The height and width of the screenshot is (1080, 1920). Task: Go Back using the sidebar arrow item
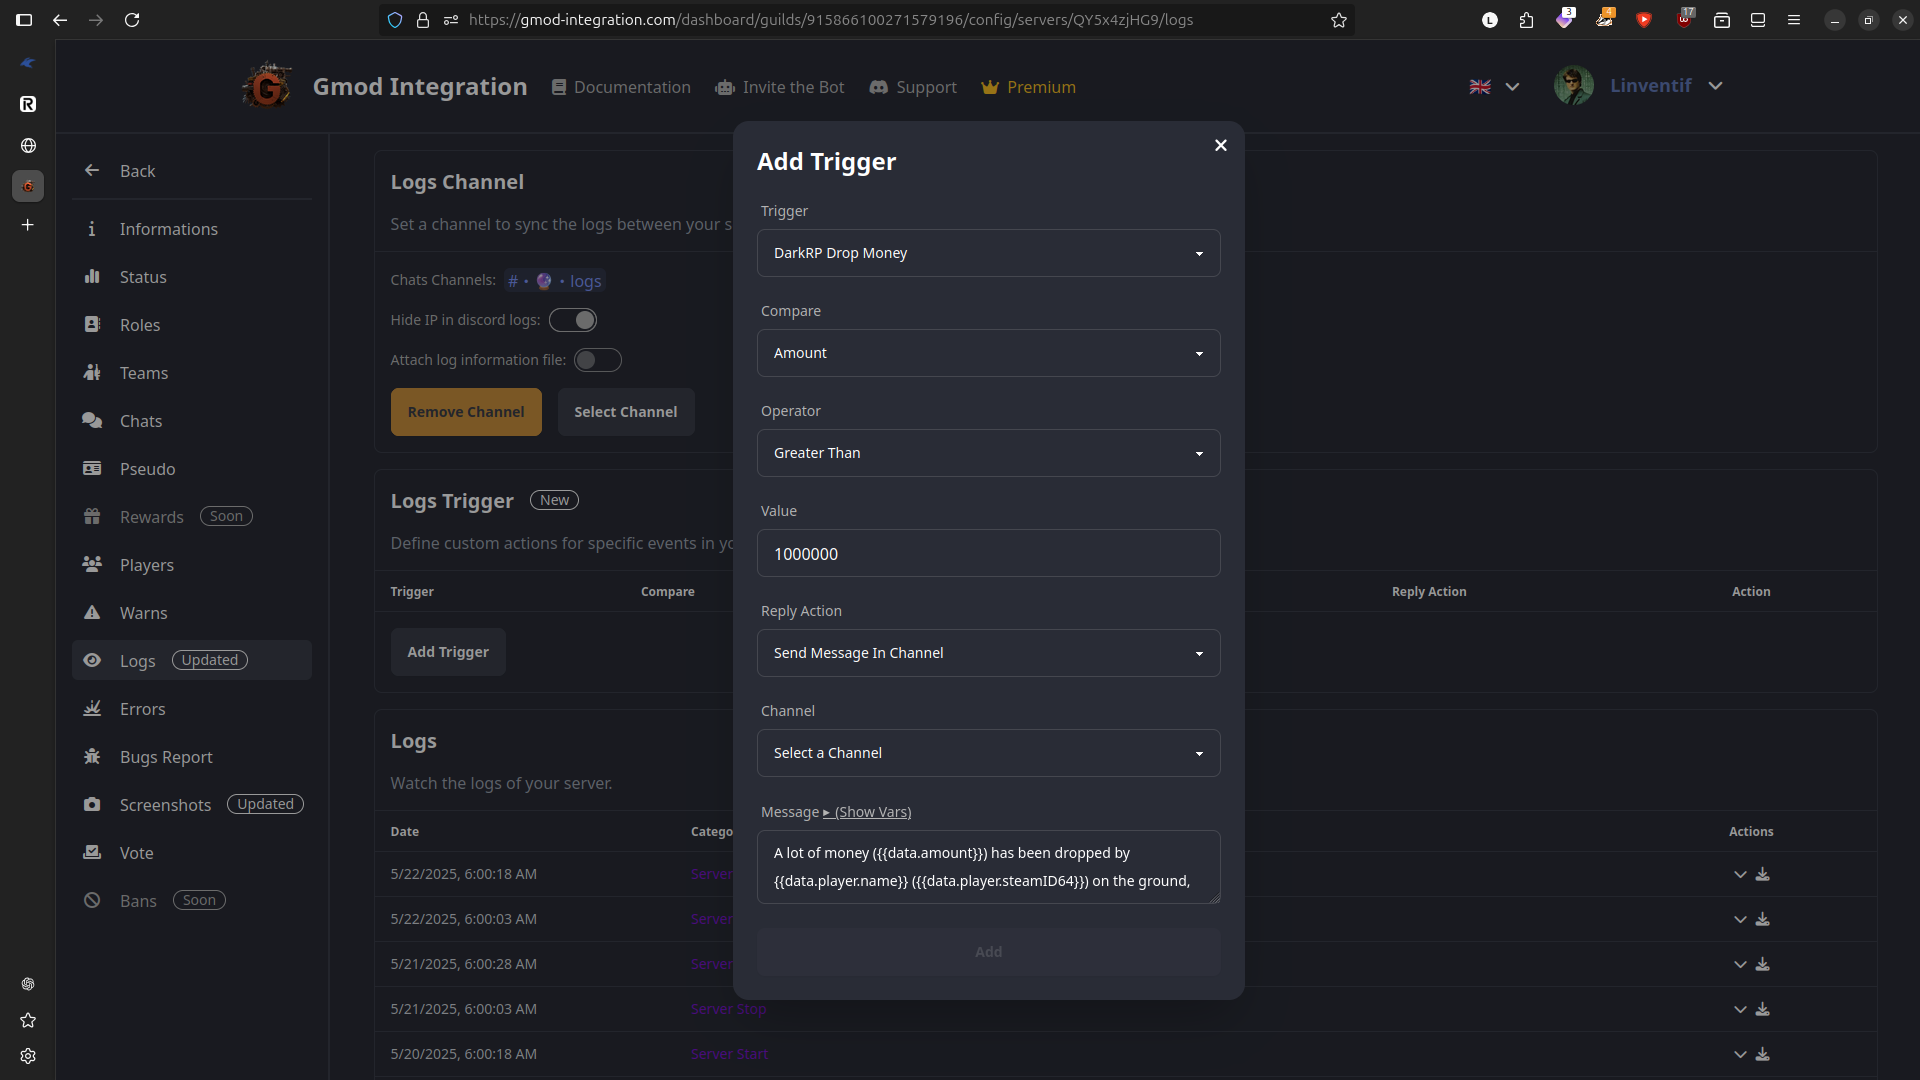192,171
